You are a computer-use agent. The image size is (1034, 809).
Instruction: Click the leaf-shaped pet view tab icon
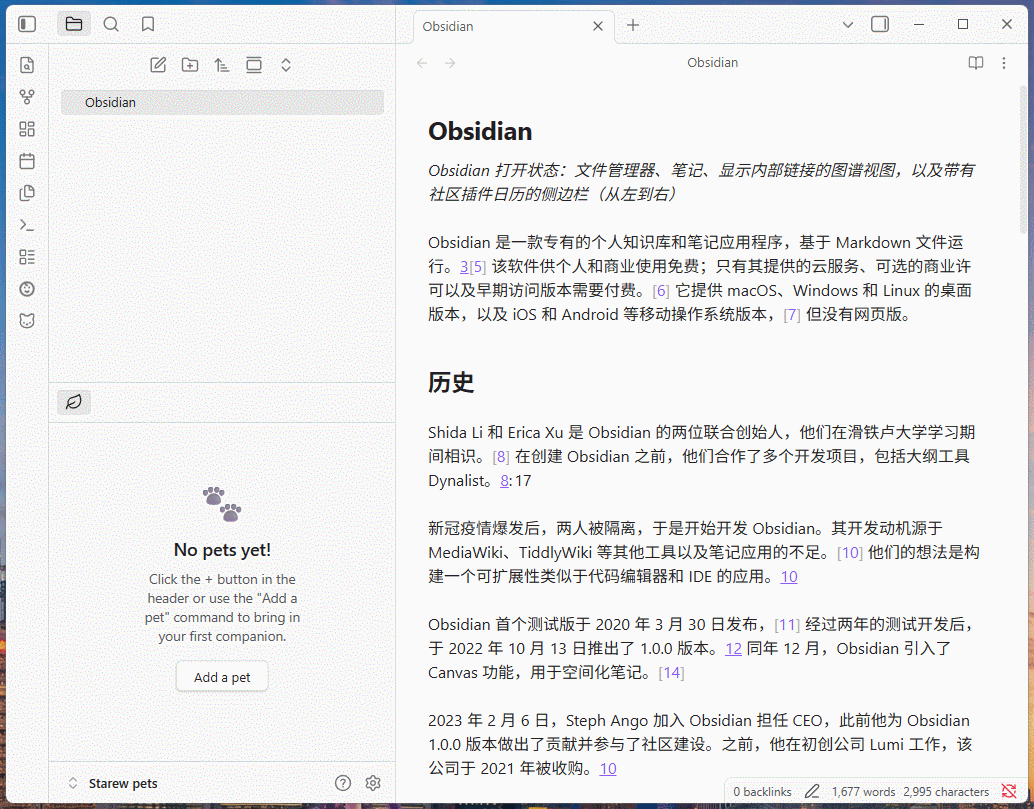click(74, 402)
